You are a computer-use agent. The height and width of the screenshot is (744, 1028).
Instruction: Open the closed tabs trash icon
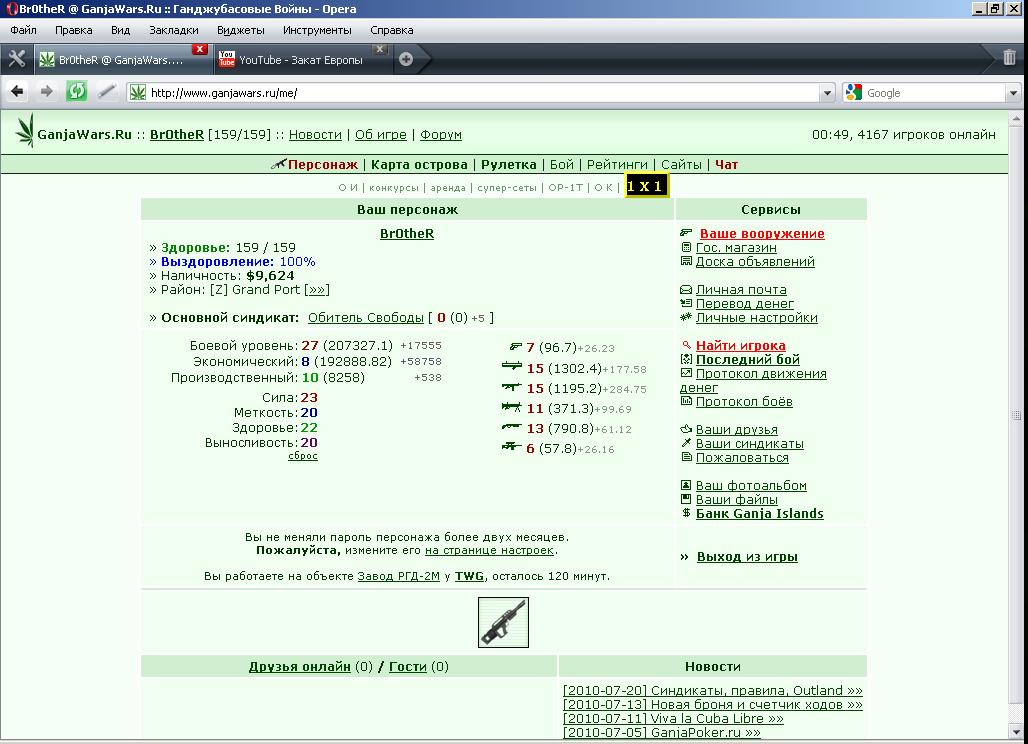pos(1009,58)
